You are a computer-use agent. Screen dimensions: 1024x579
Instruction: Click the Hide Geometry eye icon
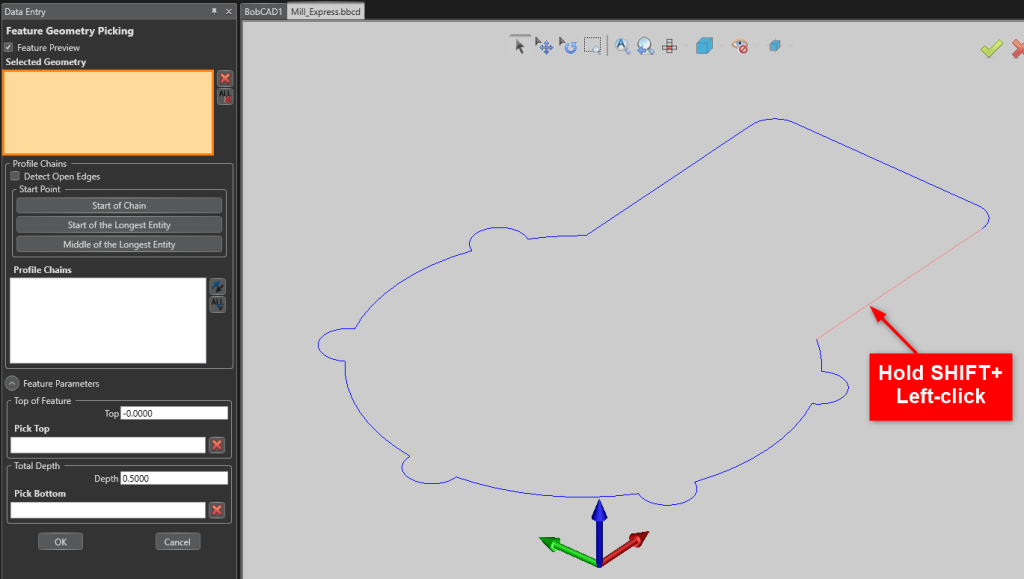coord(739,45)
